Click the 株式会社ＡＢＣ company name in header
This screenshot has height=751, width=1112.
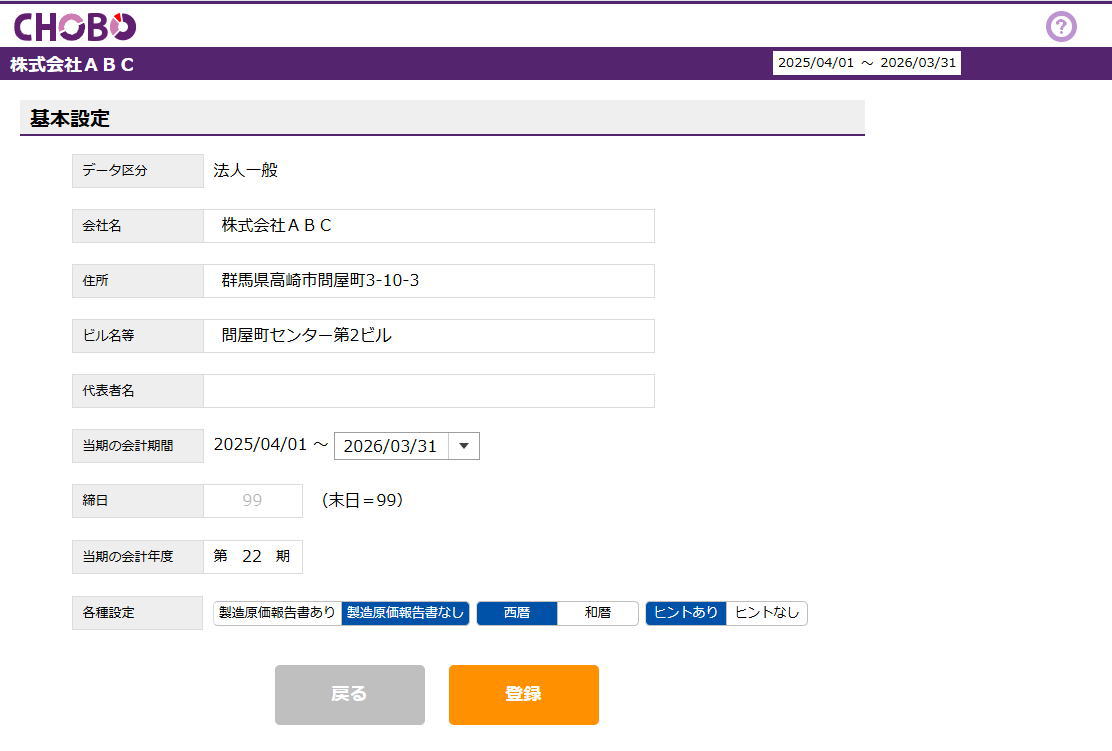(x=72, y=65)
